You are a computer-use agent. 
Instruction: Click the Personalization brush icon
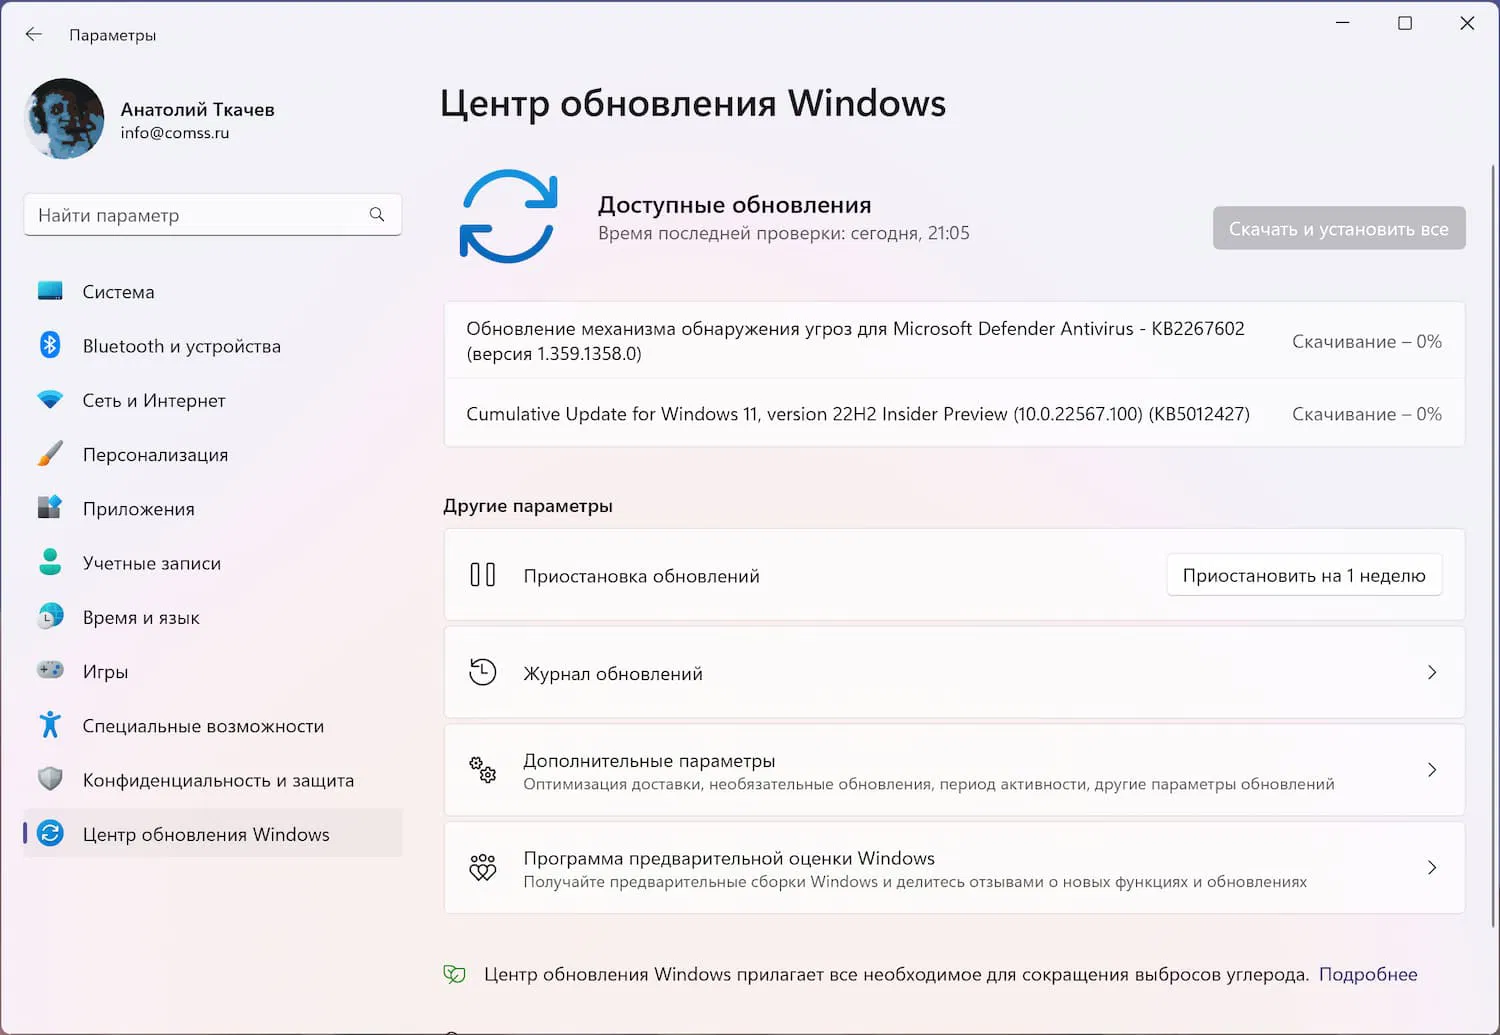(50, 453)
